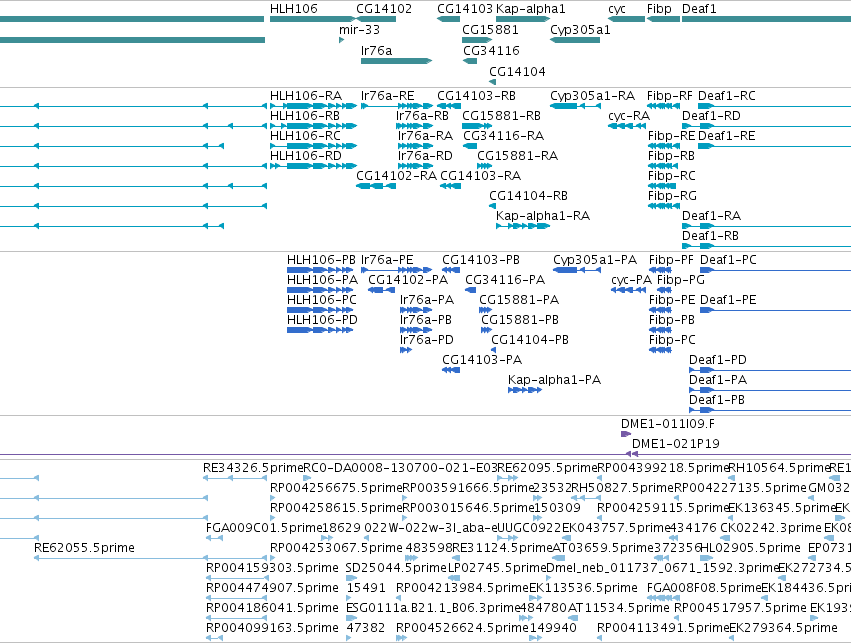This screenshot has height=643, width=851.
Task: Click the Fibp-PG protein glyph
Action: 664,290
